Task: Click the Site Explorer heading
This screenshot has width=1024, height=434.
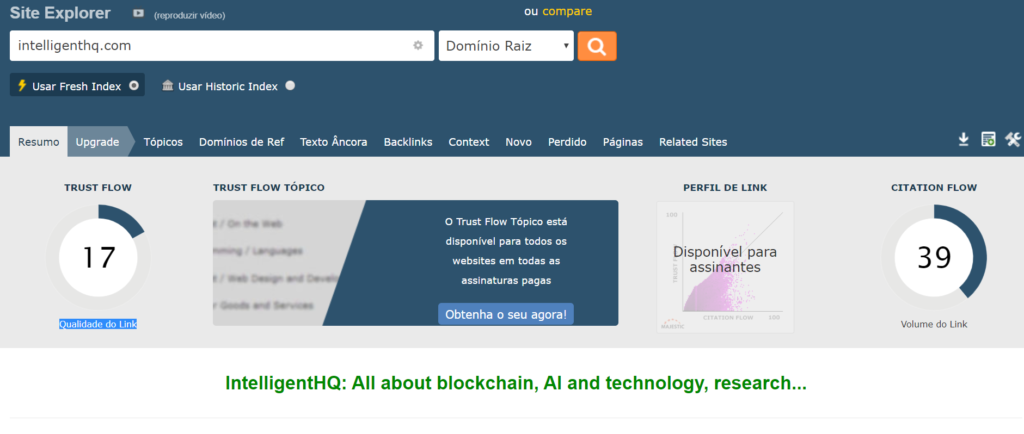Action: [60, 13]
